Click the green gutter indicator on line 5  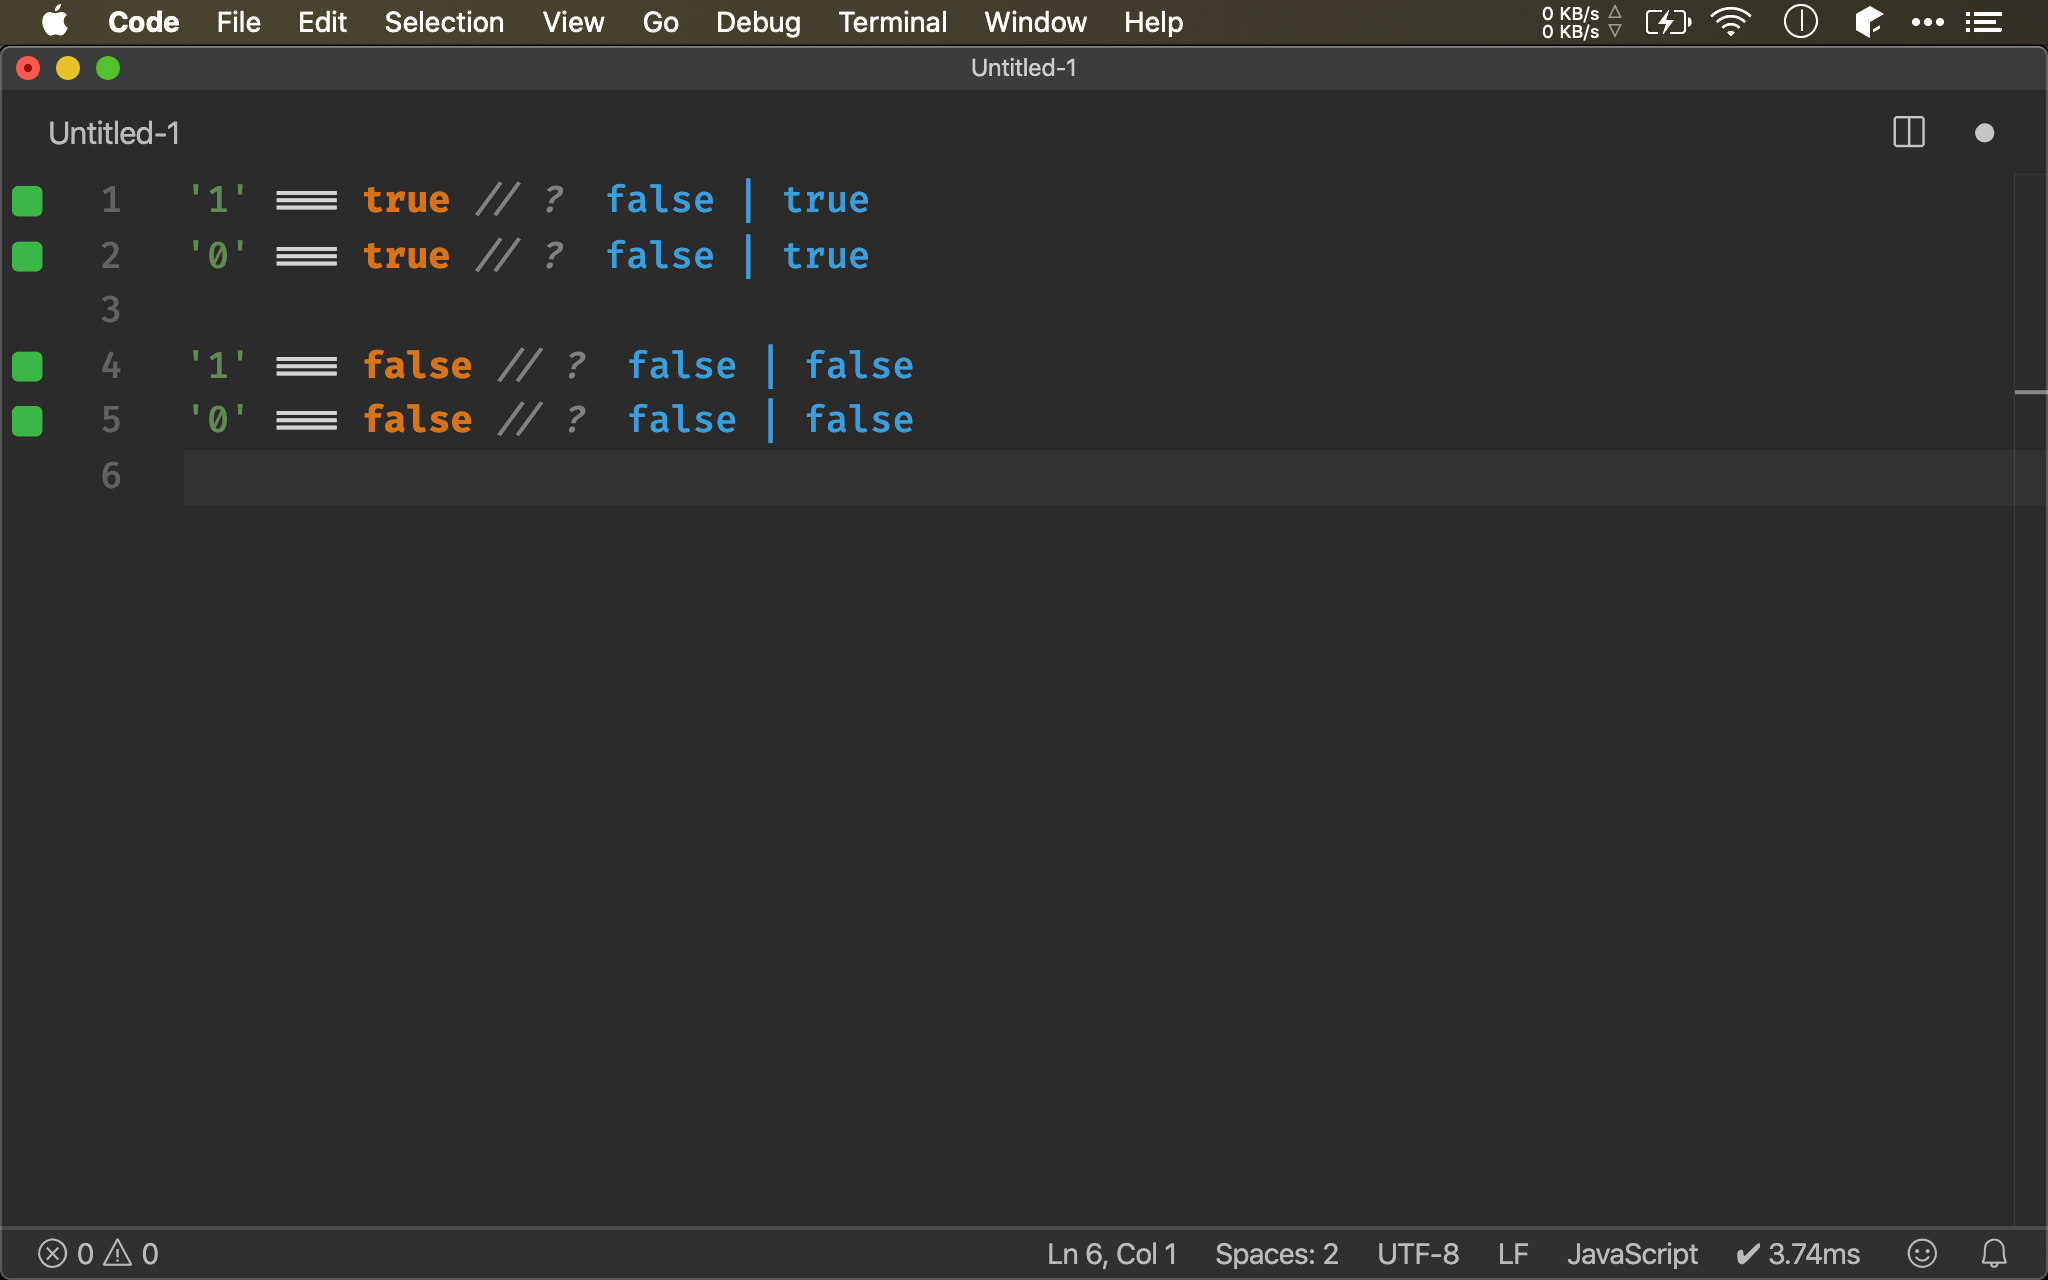tap(27, 421)
